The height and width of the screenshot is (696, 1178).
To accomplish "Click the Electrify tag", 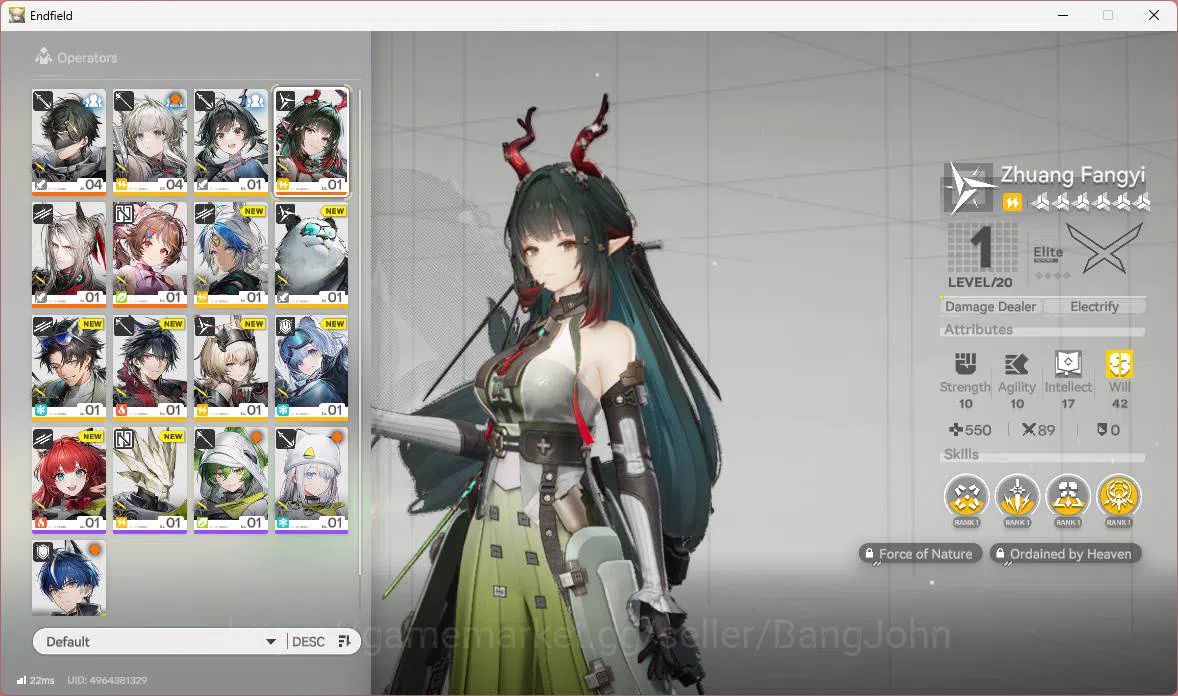I will (x=1095, y=306).
